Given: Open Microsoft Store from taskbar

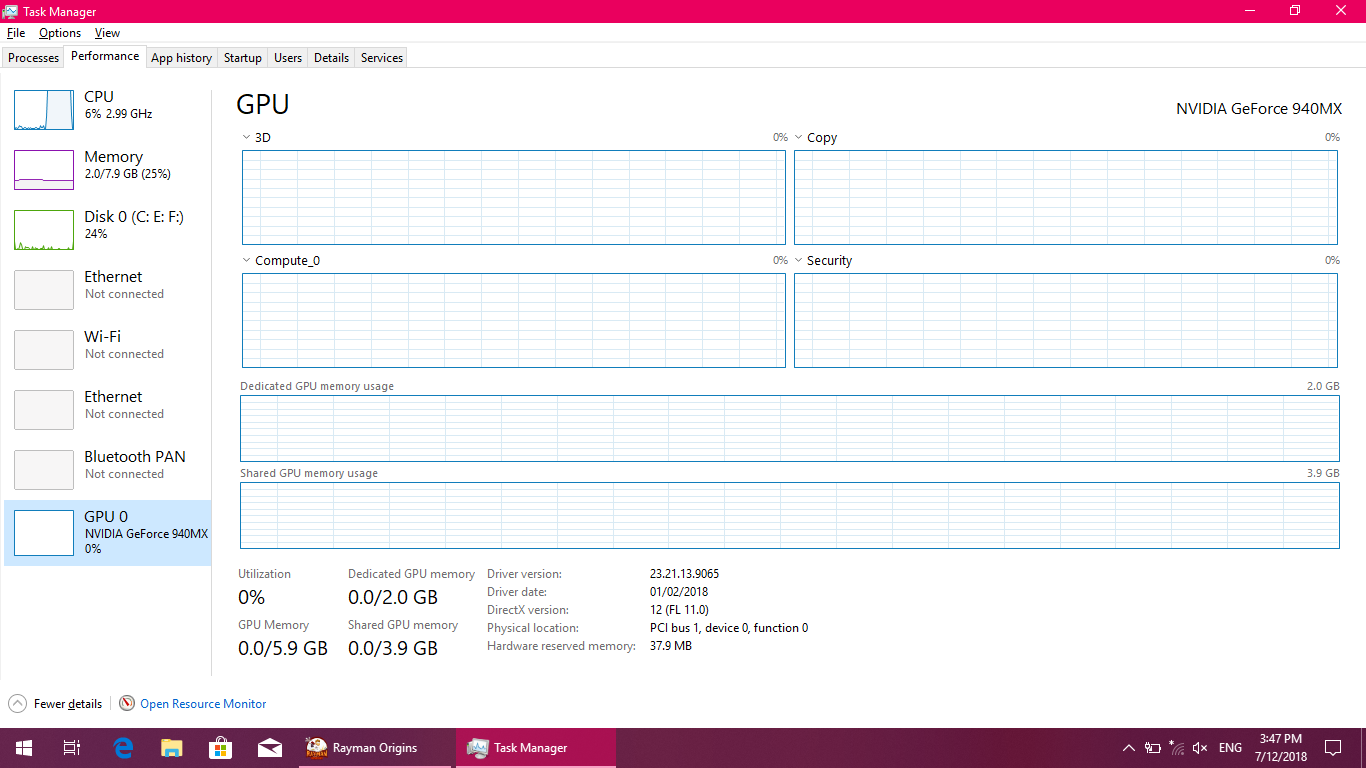Looking at the screenshot, I should [221, 748].
